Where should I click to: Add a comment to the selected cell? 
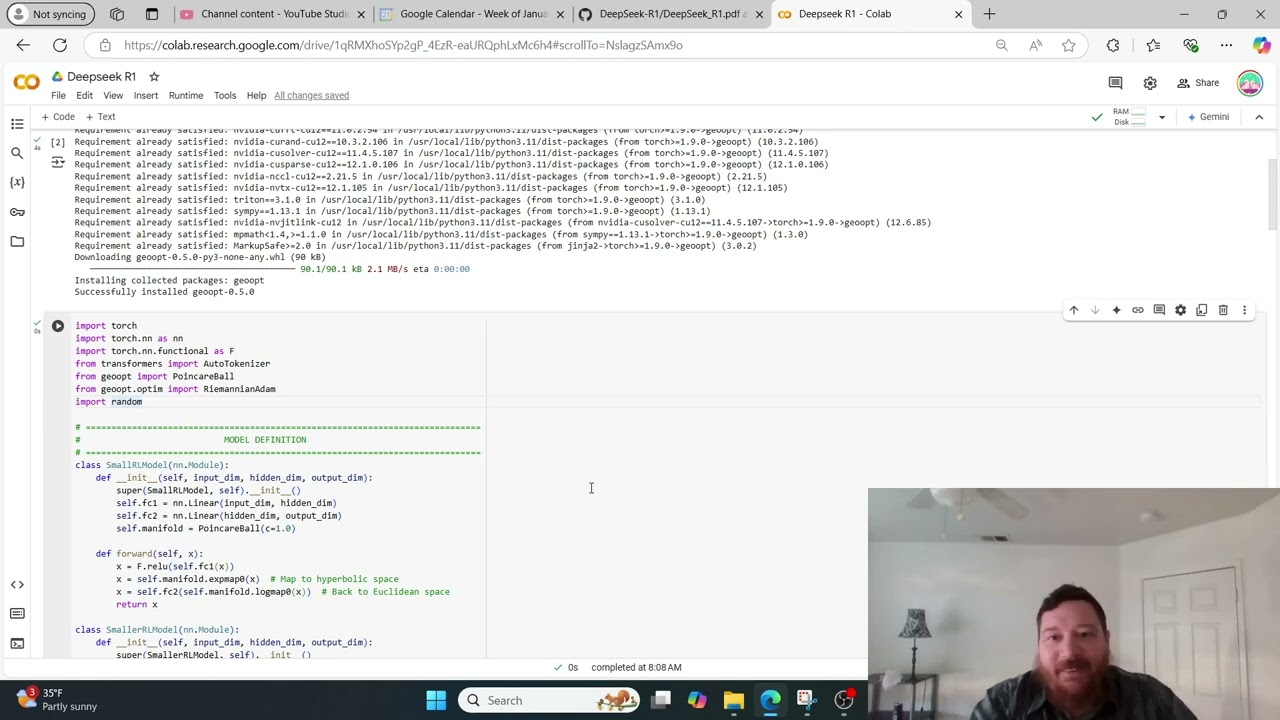1159,310
